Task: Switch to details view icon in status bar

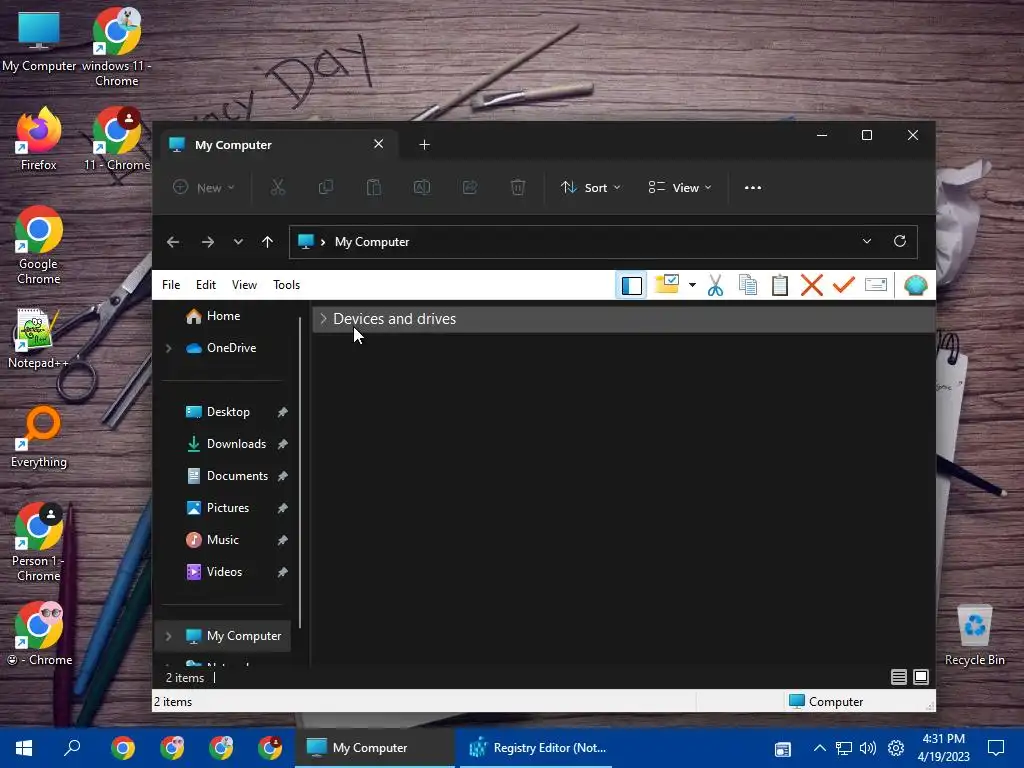Action: [899, 677]
